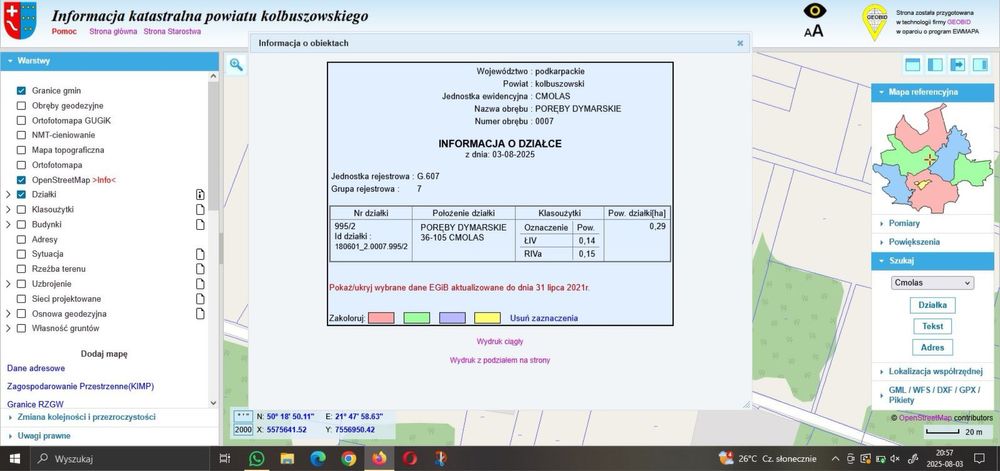Click the Adres search button
1000x471 pixels.
pos(932,347)
